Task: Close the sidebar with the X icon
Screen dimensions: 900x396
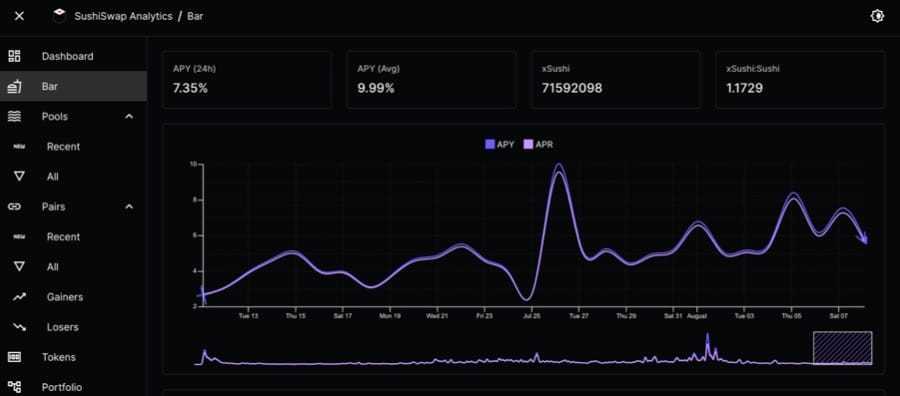Action: tap(19, 16)
